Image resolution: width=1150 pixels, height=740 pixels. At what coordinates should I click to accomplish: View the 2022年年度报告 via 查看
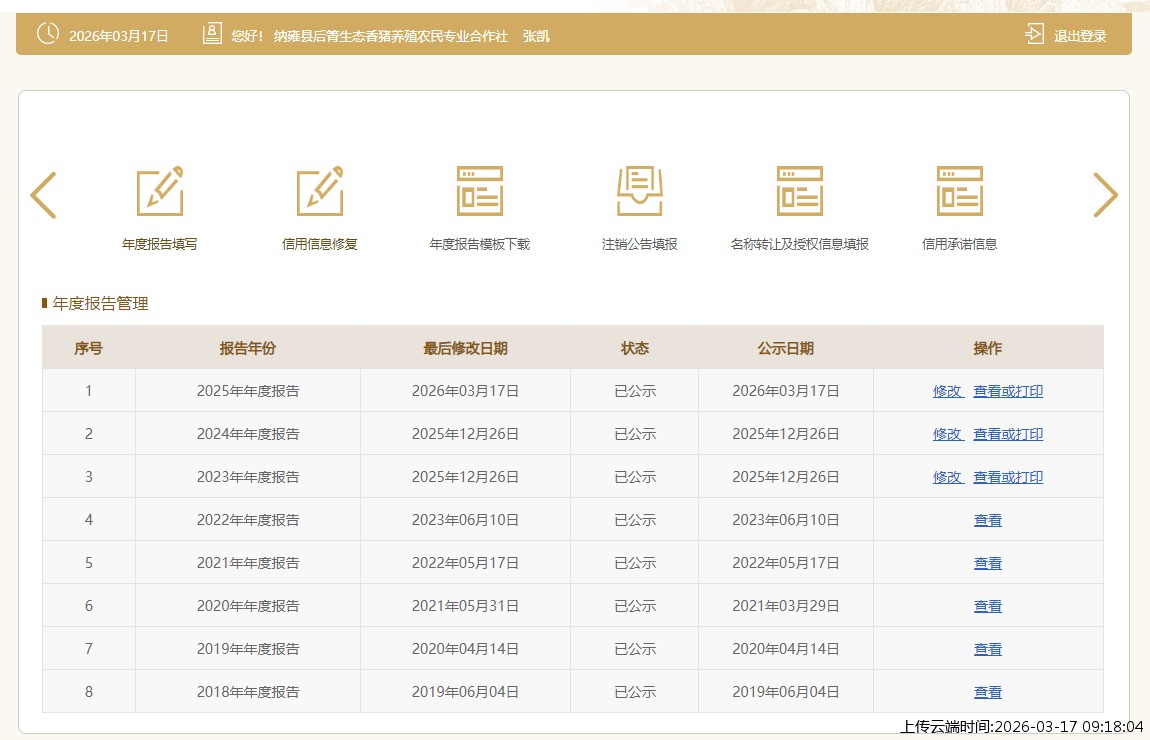coord(988,520)
